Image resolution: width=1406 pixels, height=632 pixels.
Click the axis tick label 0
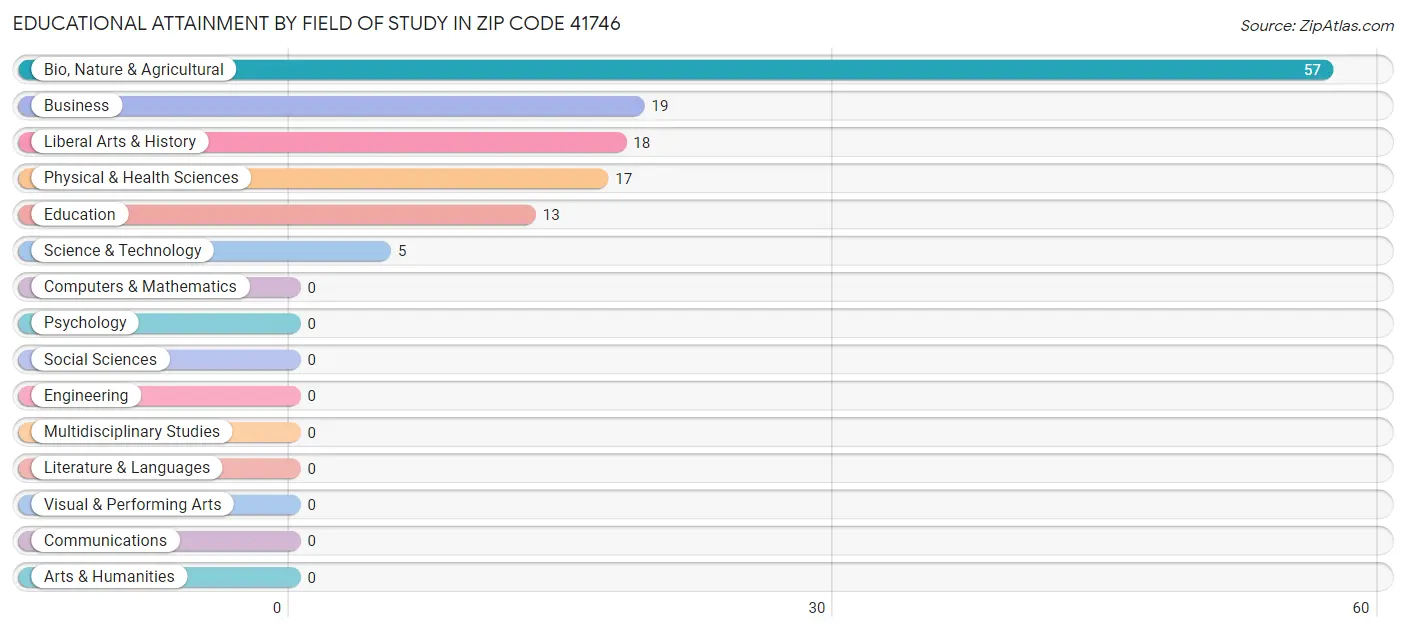point(277,608)
